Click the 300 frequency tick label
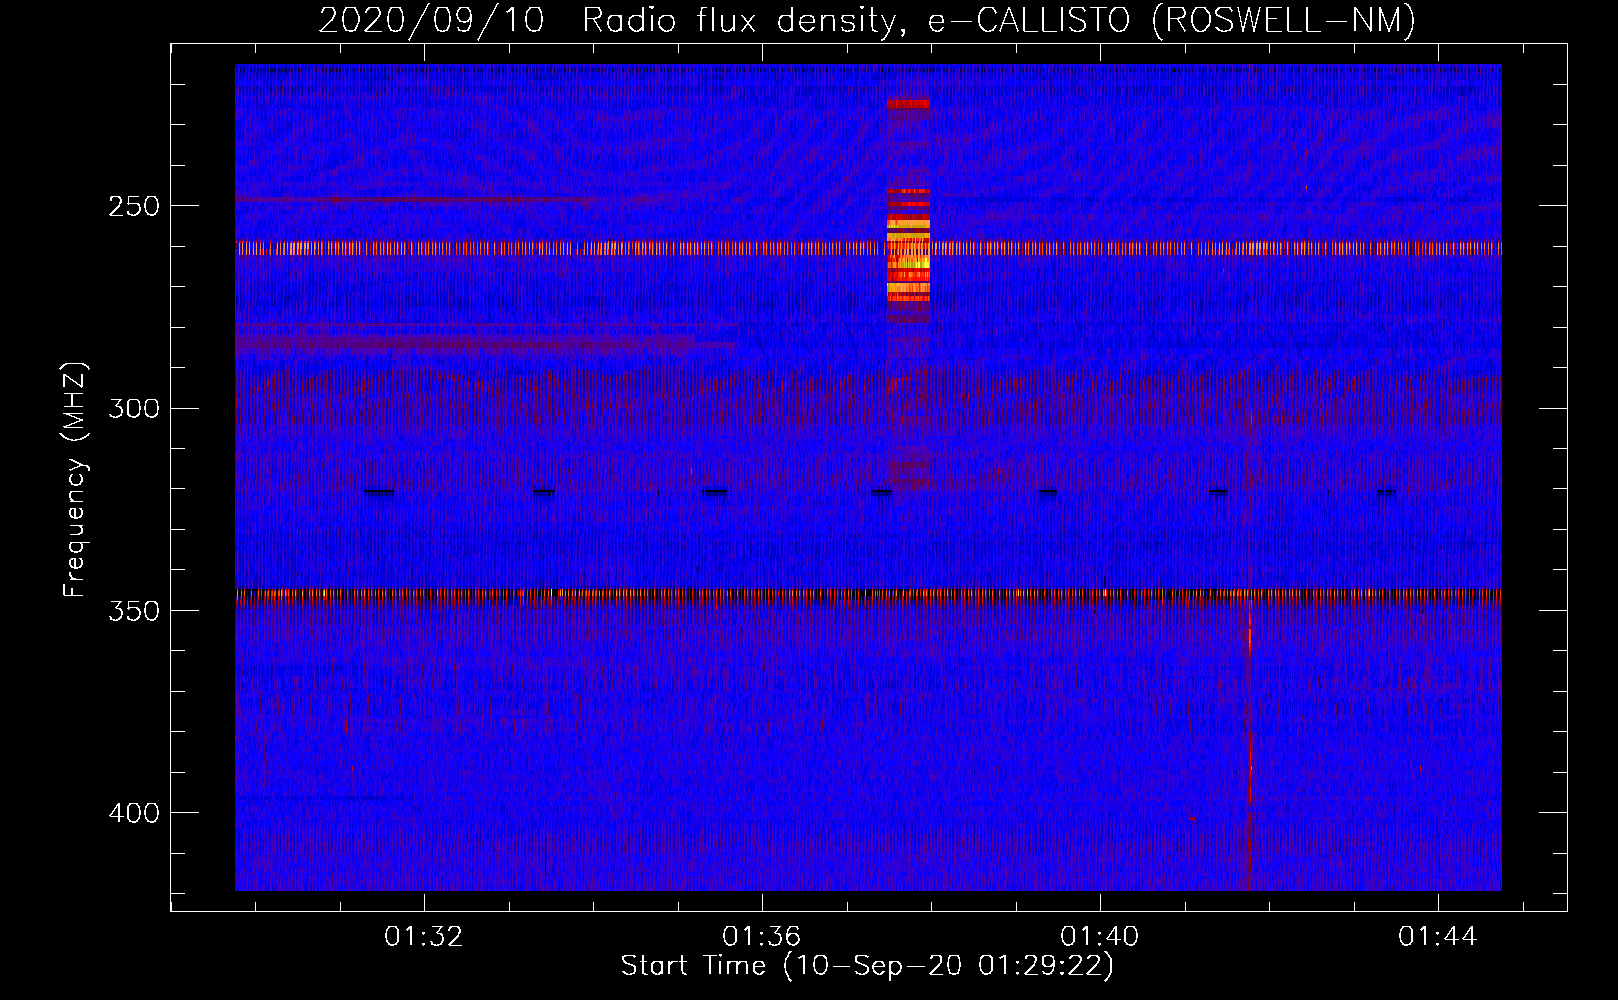 tap(134, 409)
